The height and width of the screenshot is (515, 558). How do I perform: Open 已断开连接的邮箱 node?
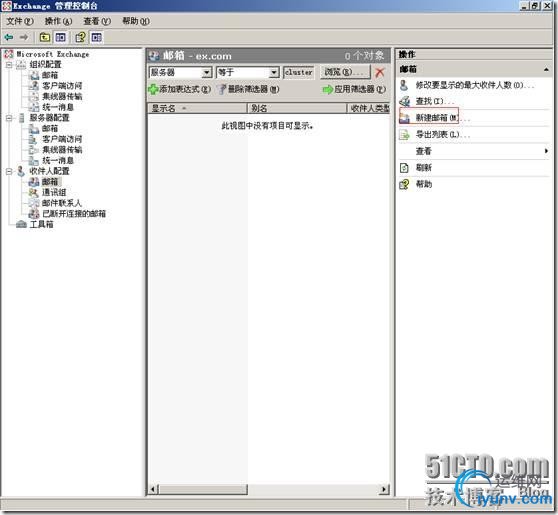74,214
